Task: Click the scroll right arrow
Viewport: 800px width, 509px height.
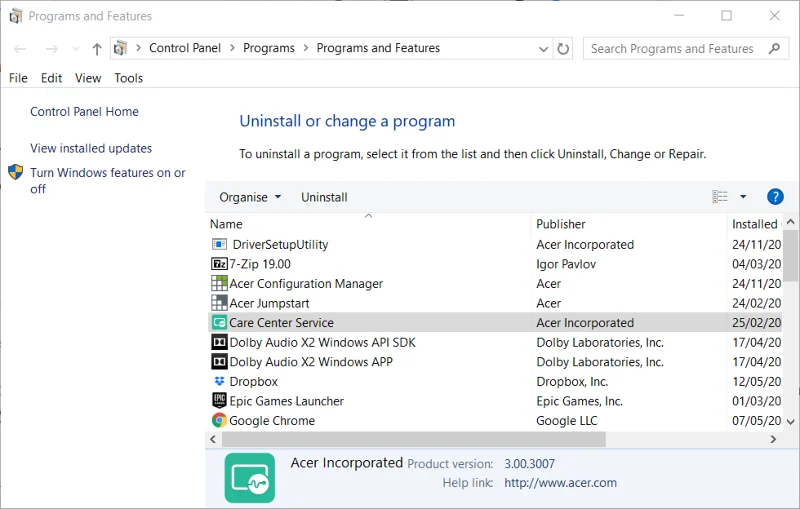Action: [773, 439]
